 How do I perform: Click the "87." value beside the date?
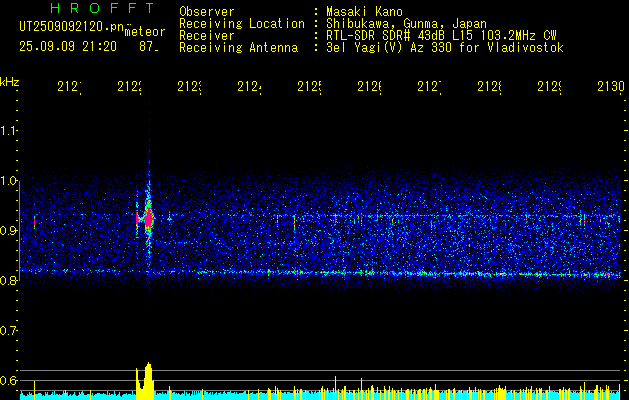(149, 47)
